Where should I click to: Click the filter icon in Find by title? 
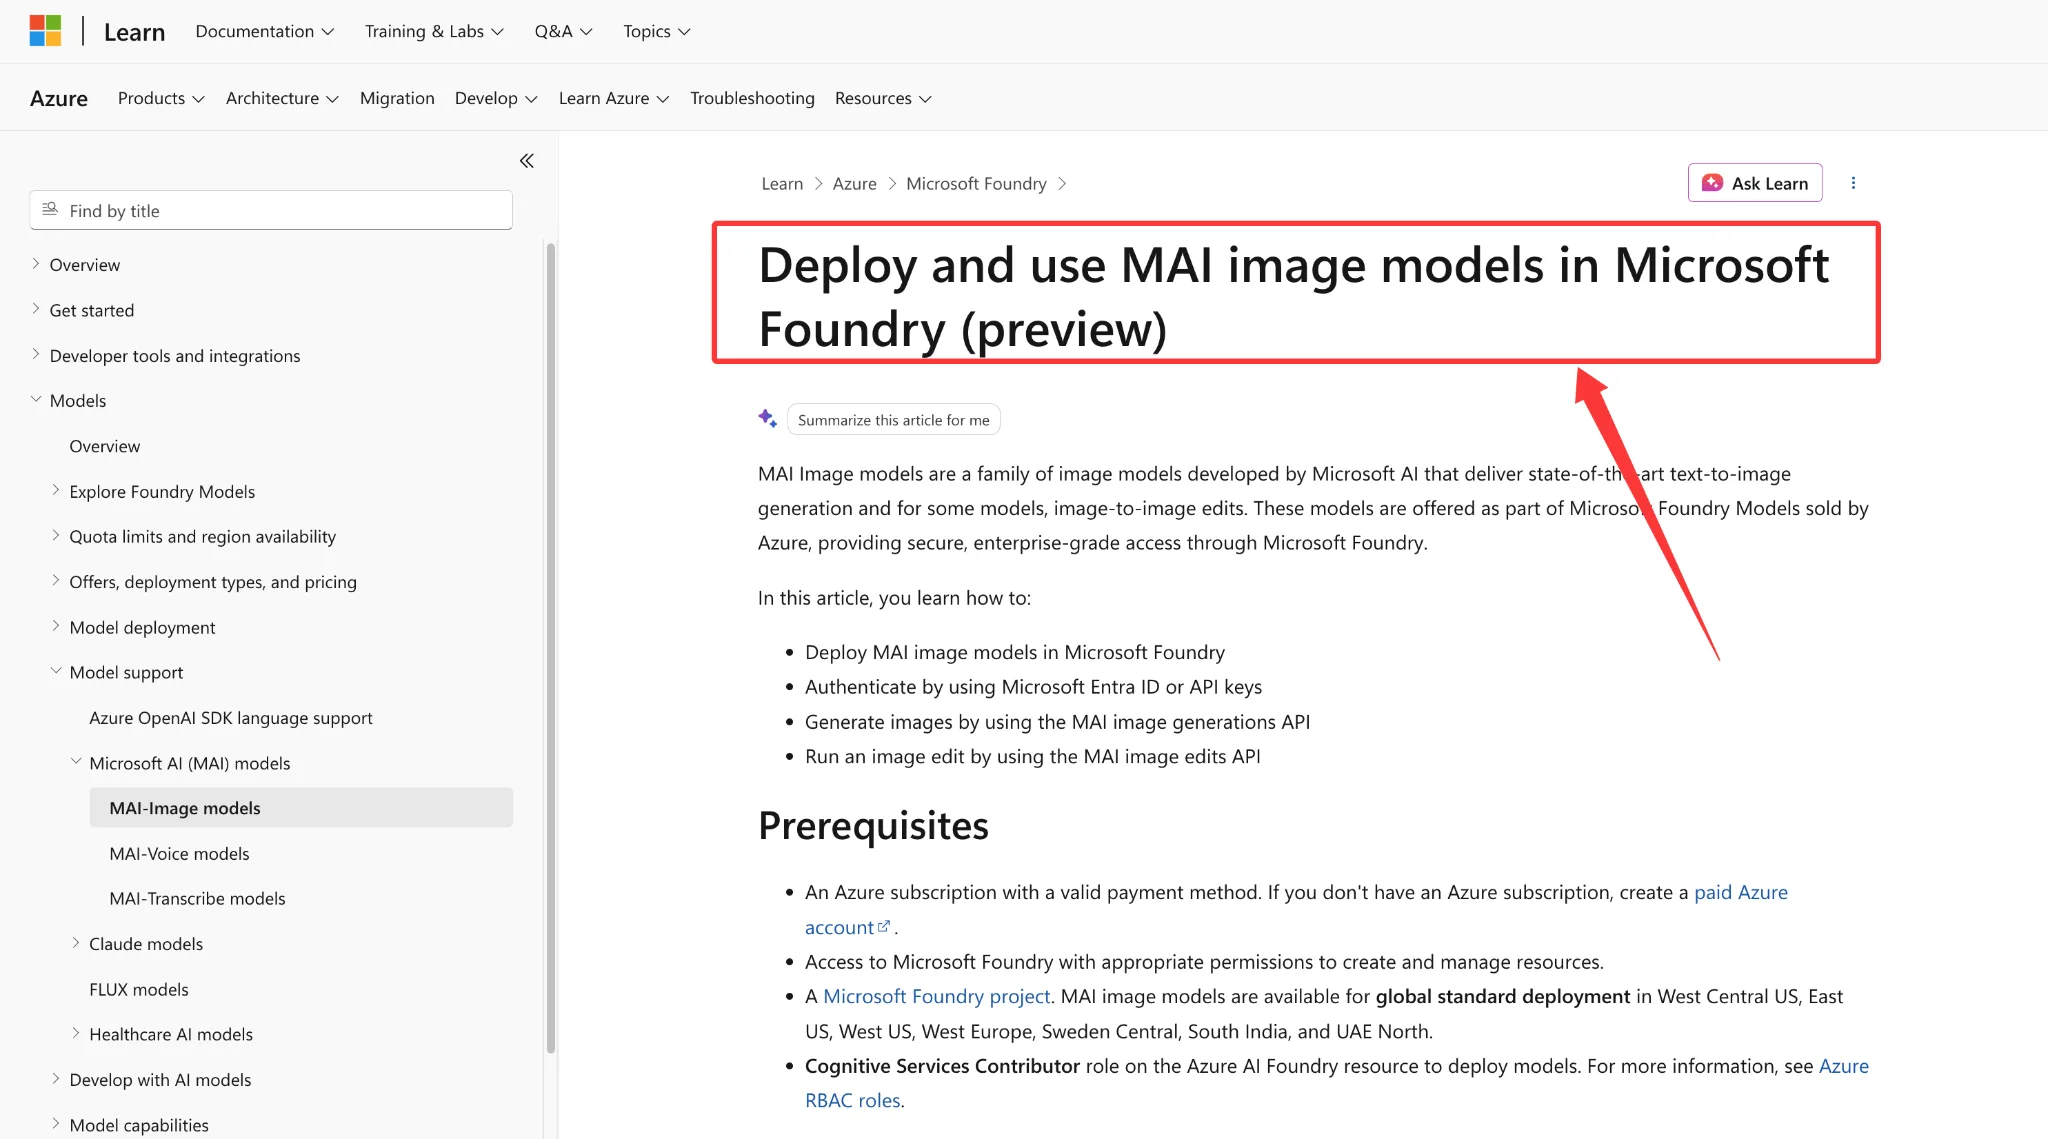50,210
